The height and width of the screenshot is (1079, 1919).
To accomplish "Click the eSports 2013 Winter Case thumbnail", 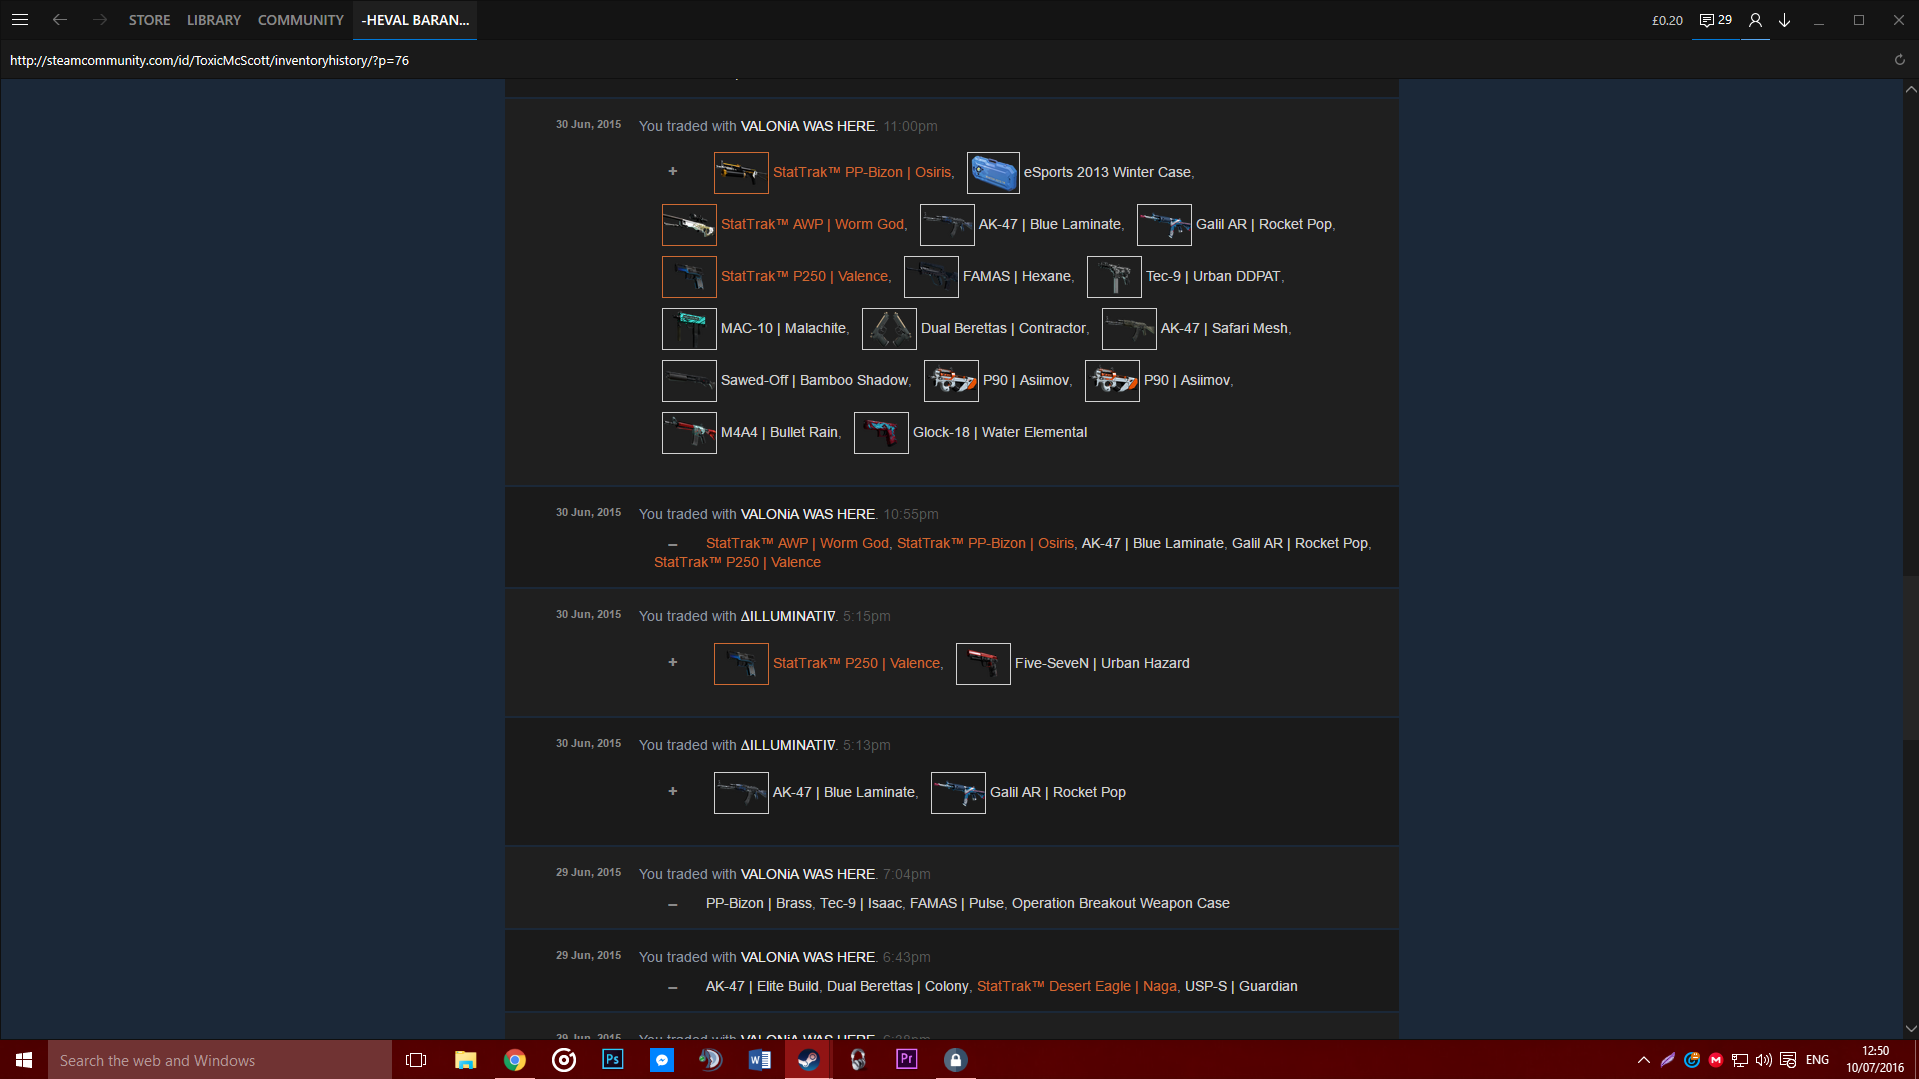I will tap(992, 173).
